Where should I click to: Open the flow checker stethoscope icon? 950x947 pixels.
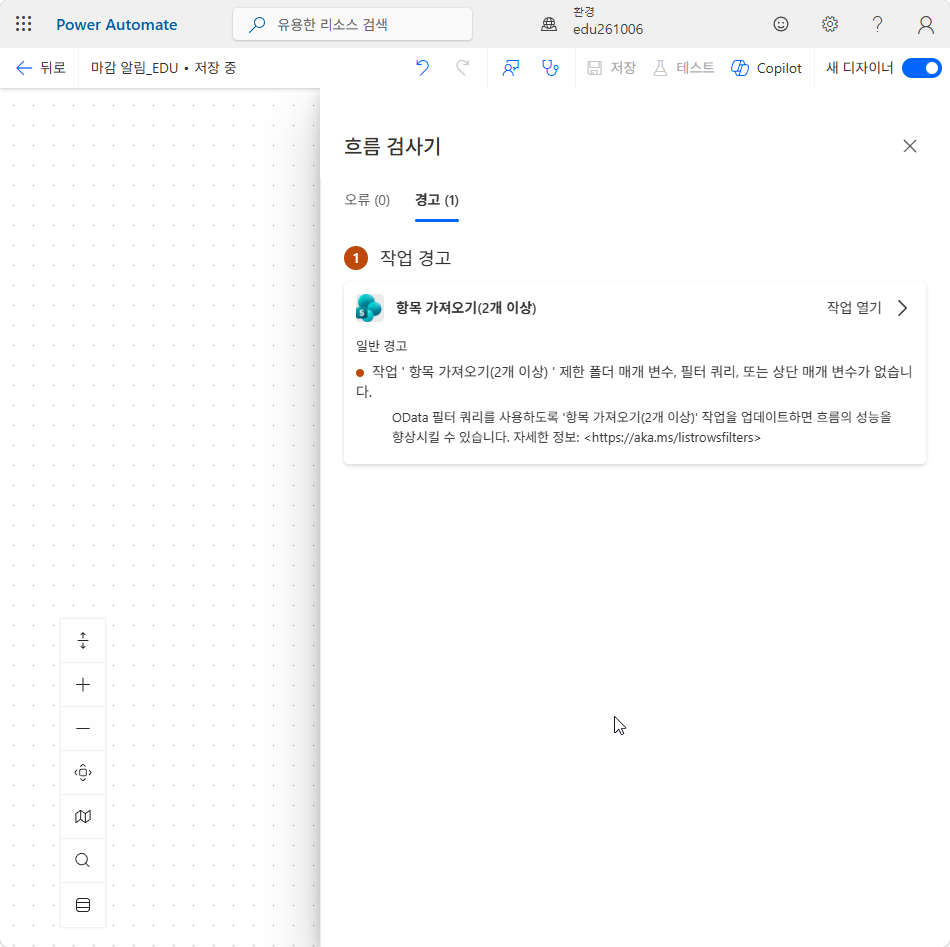tap(550, 68)
